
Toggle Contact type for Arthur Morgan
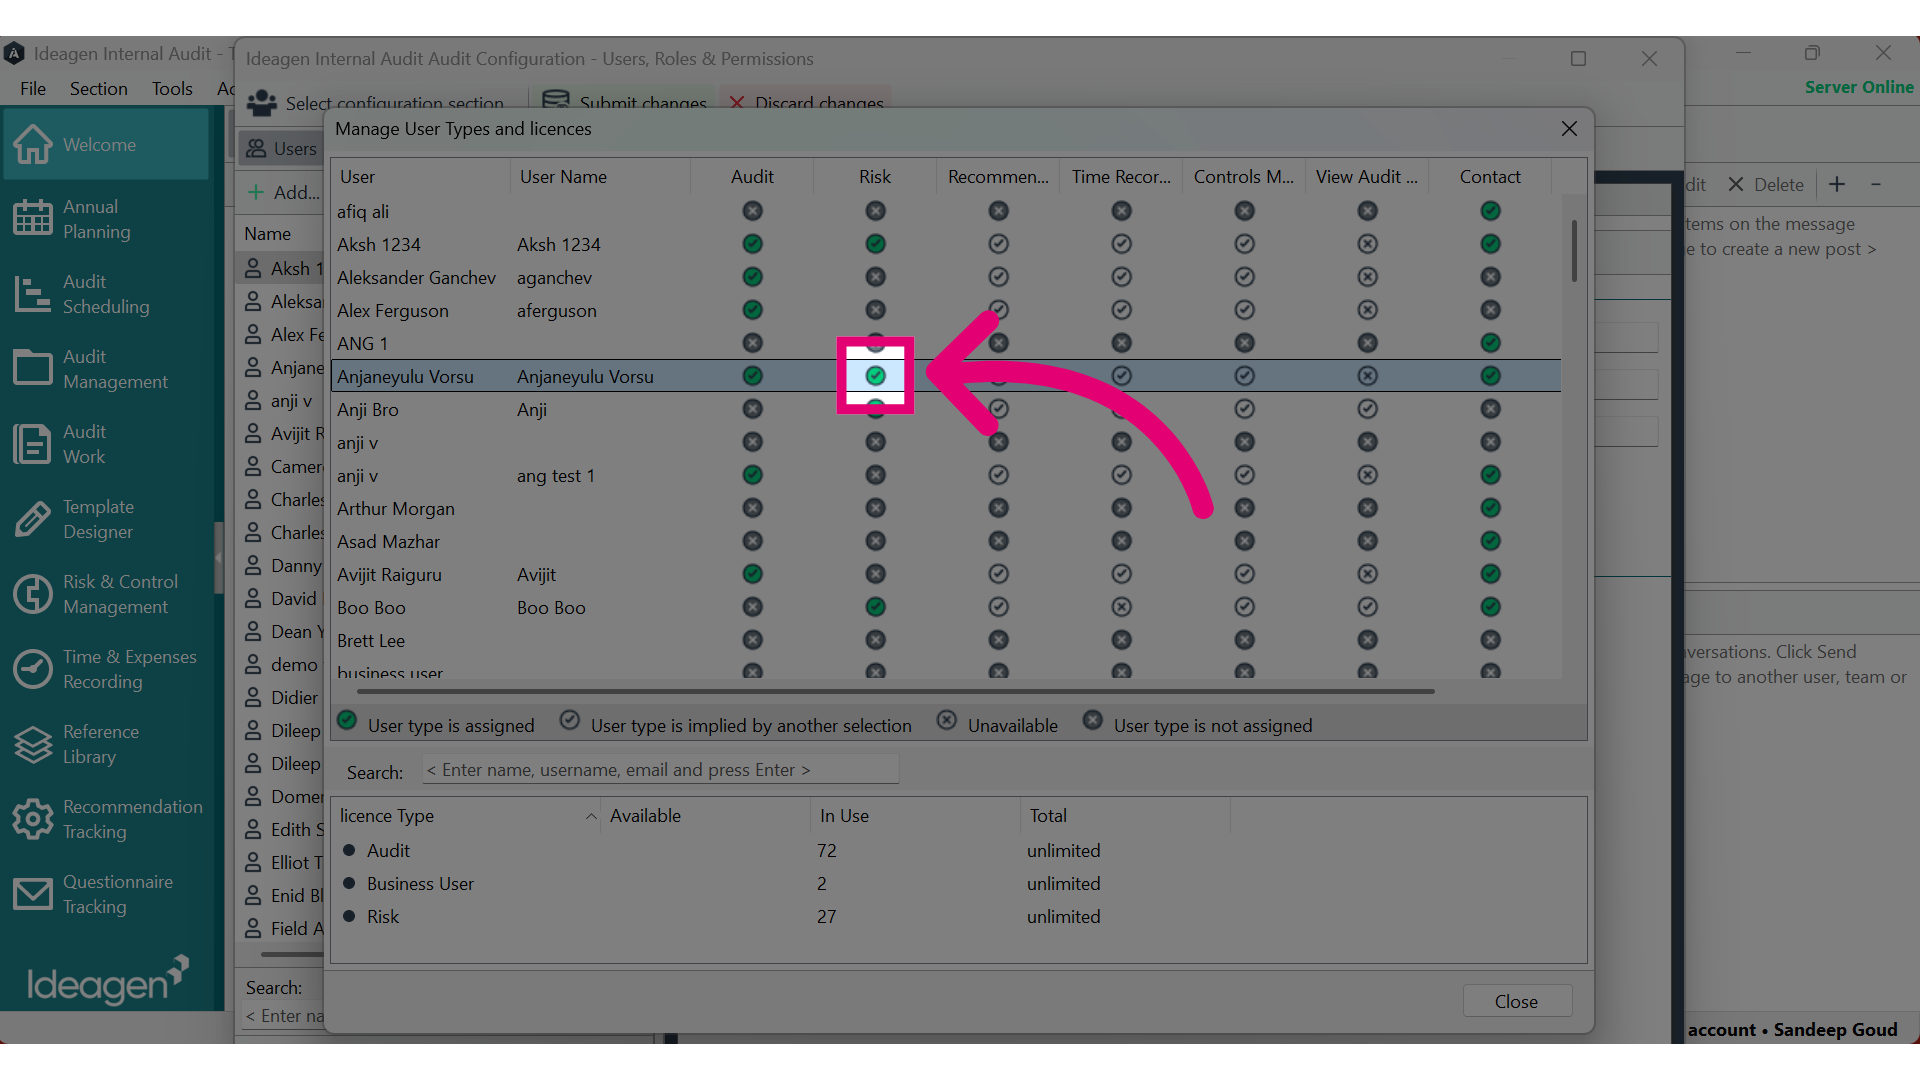click(x=1491, y=508)
